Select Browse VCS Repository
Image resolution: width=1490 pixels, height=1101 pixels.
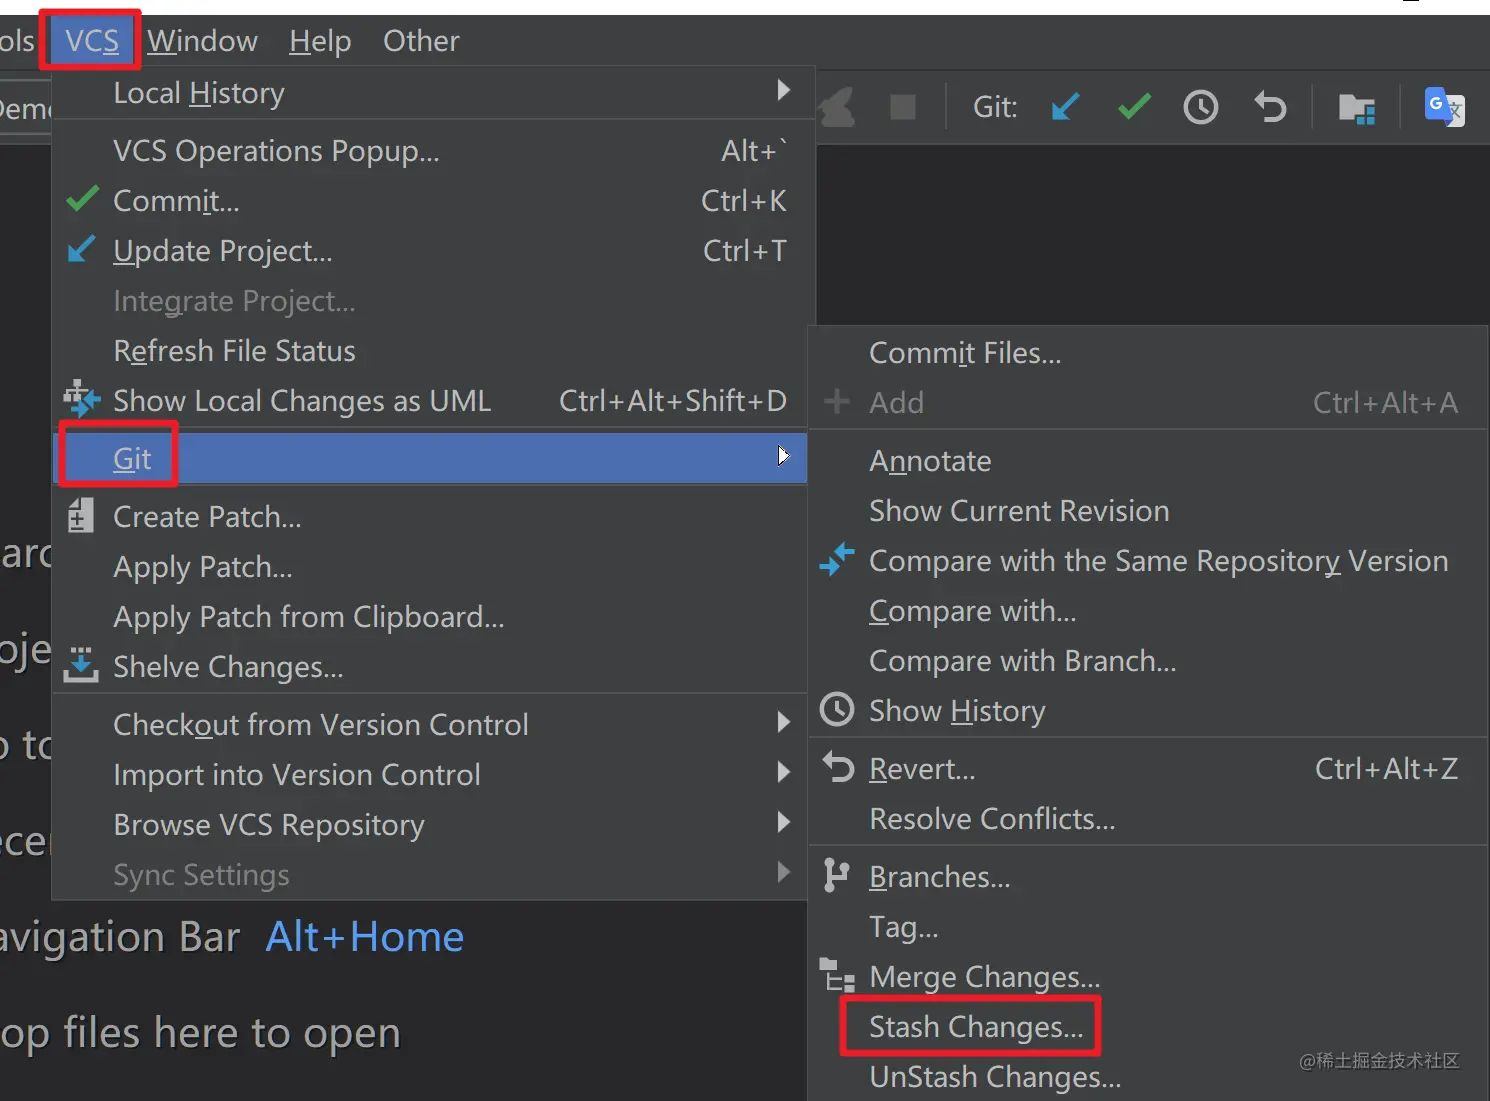pos(430,824)
